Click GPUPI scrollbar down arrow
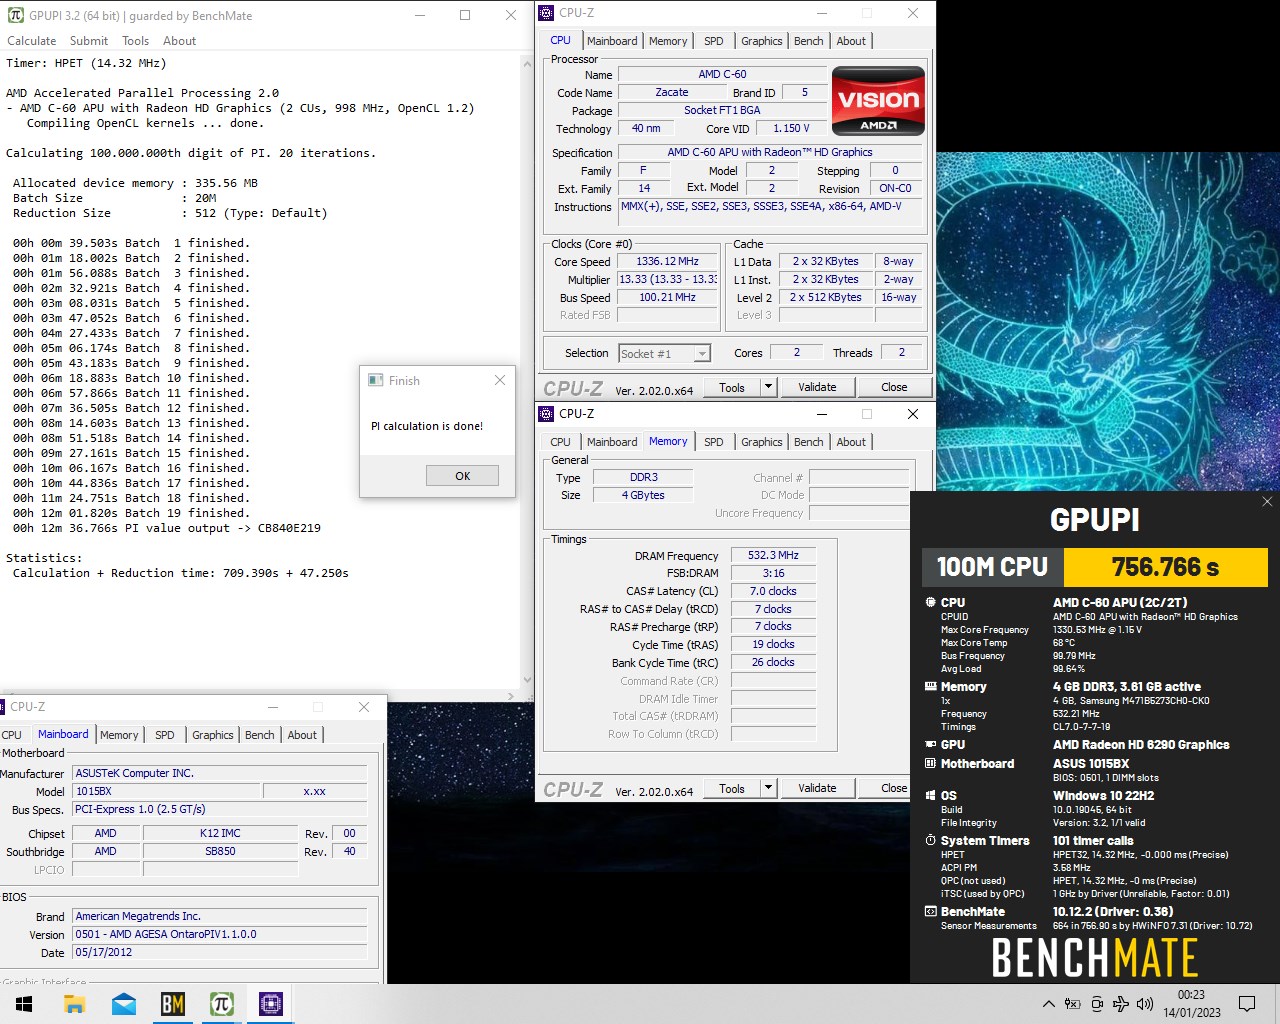 (x=528, y=680)
